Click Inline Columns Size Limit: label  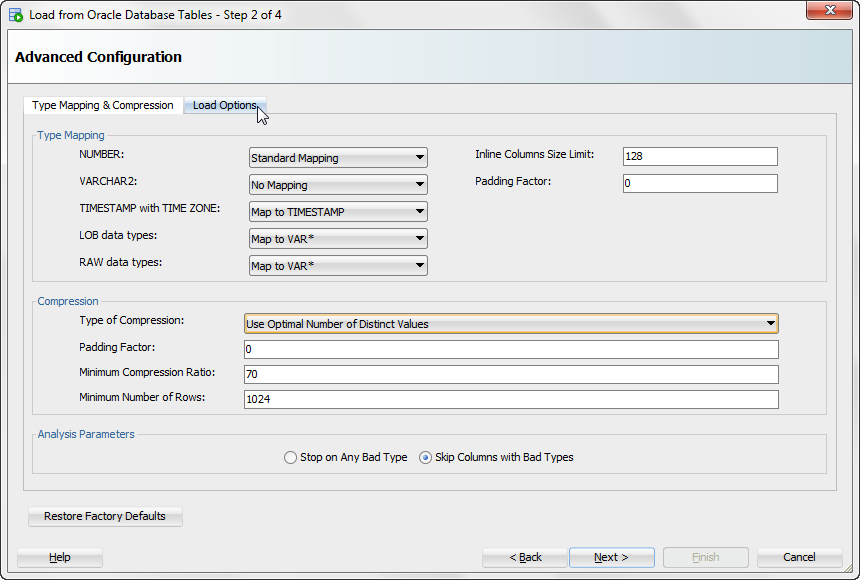point(535,154)
